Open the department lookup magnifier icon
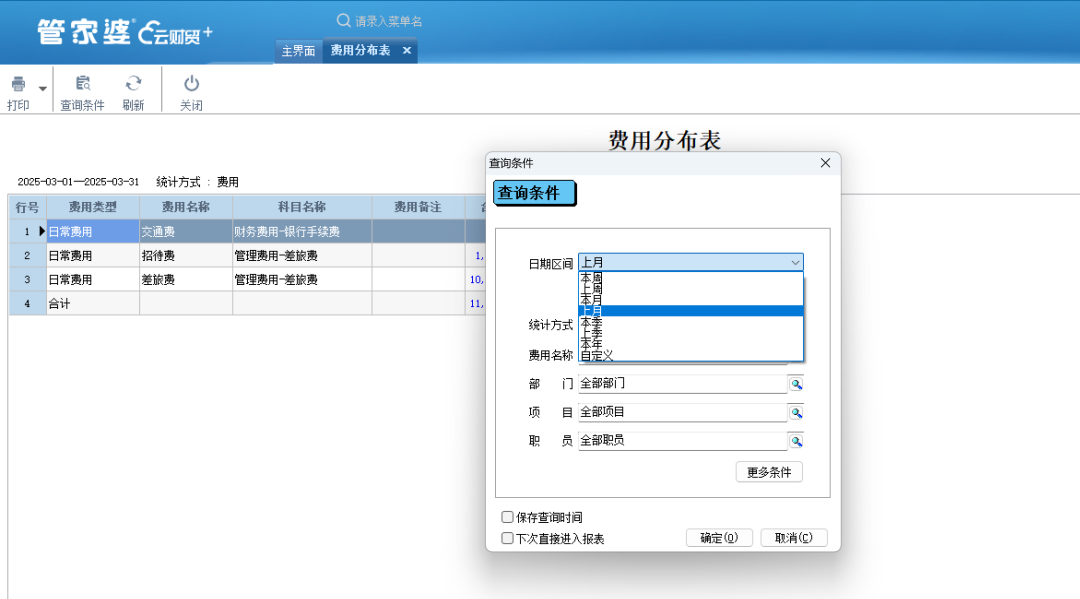 coord(795,383)
